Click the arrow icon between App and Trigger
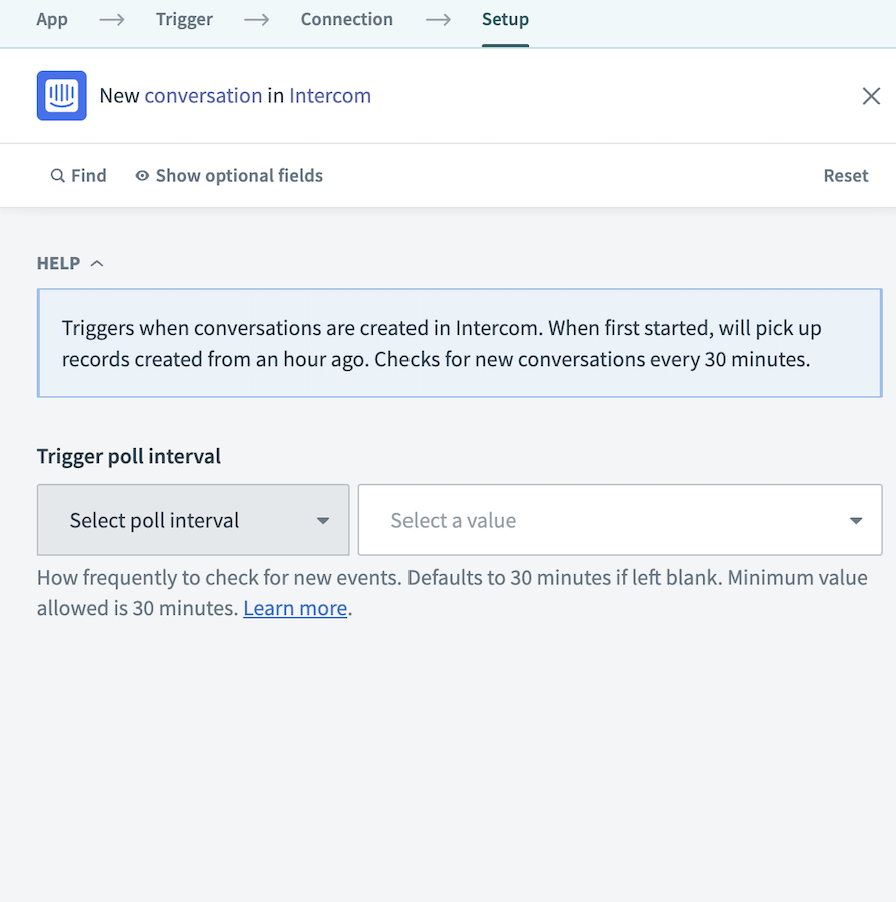Viewport: 896px width, 902px height. [x=110, y=19]
